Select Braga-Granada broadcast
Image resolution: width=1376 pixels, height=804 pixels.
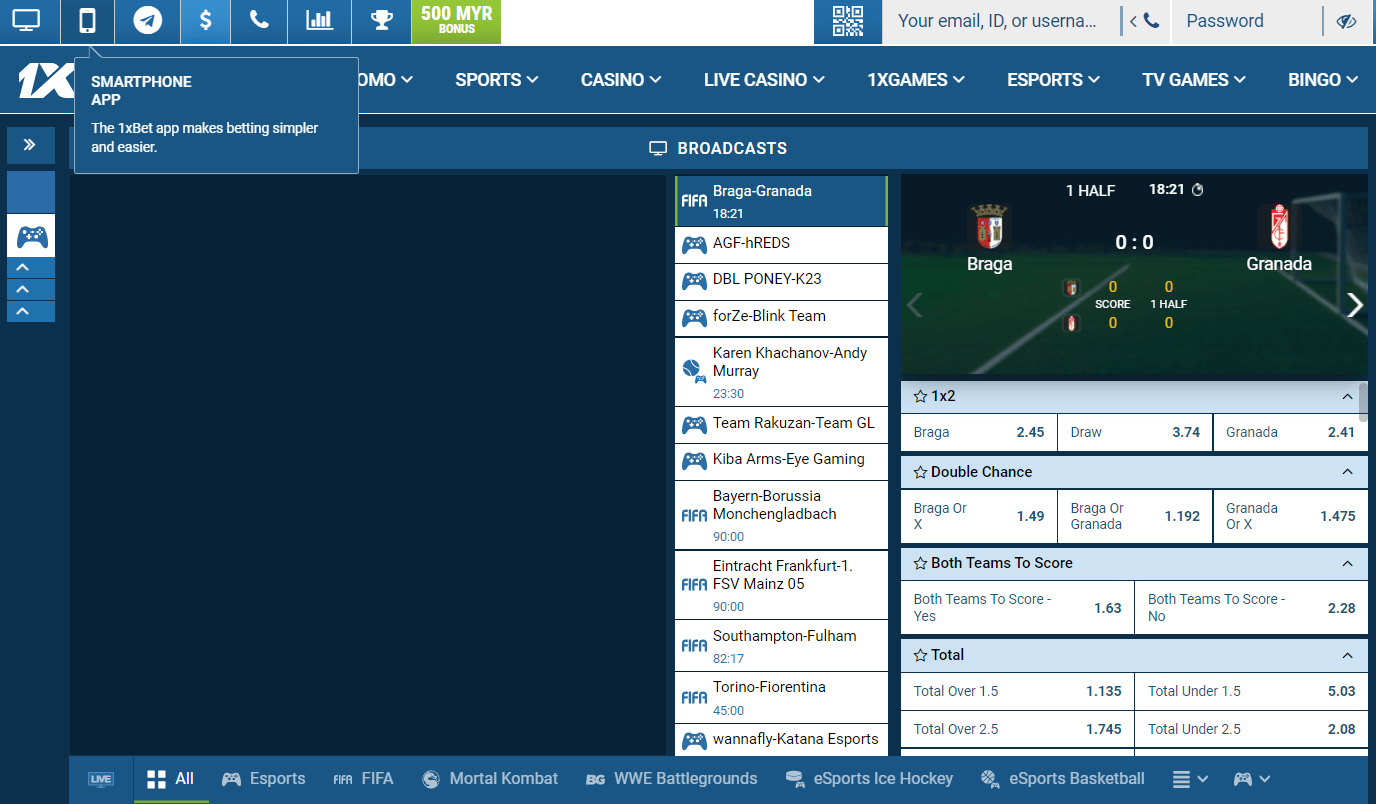[781, 201]
